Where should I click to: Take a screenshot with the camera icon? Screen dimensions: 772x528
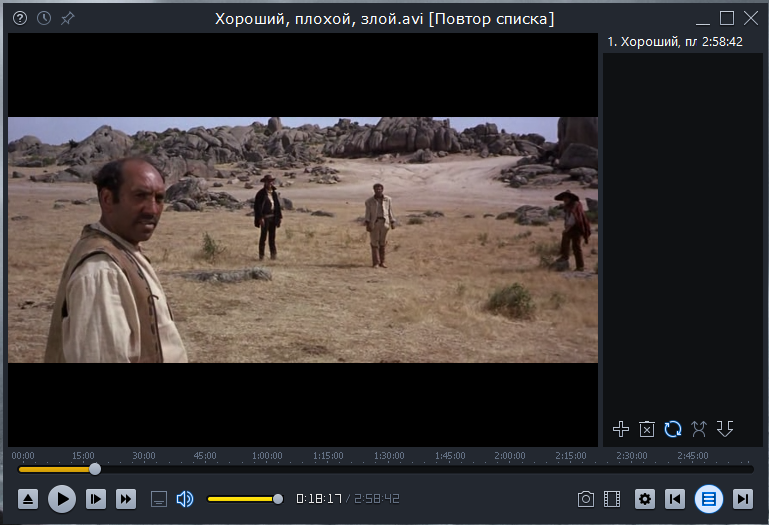point(585,499)
